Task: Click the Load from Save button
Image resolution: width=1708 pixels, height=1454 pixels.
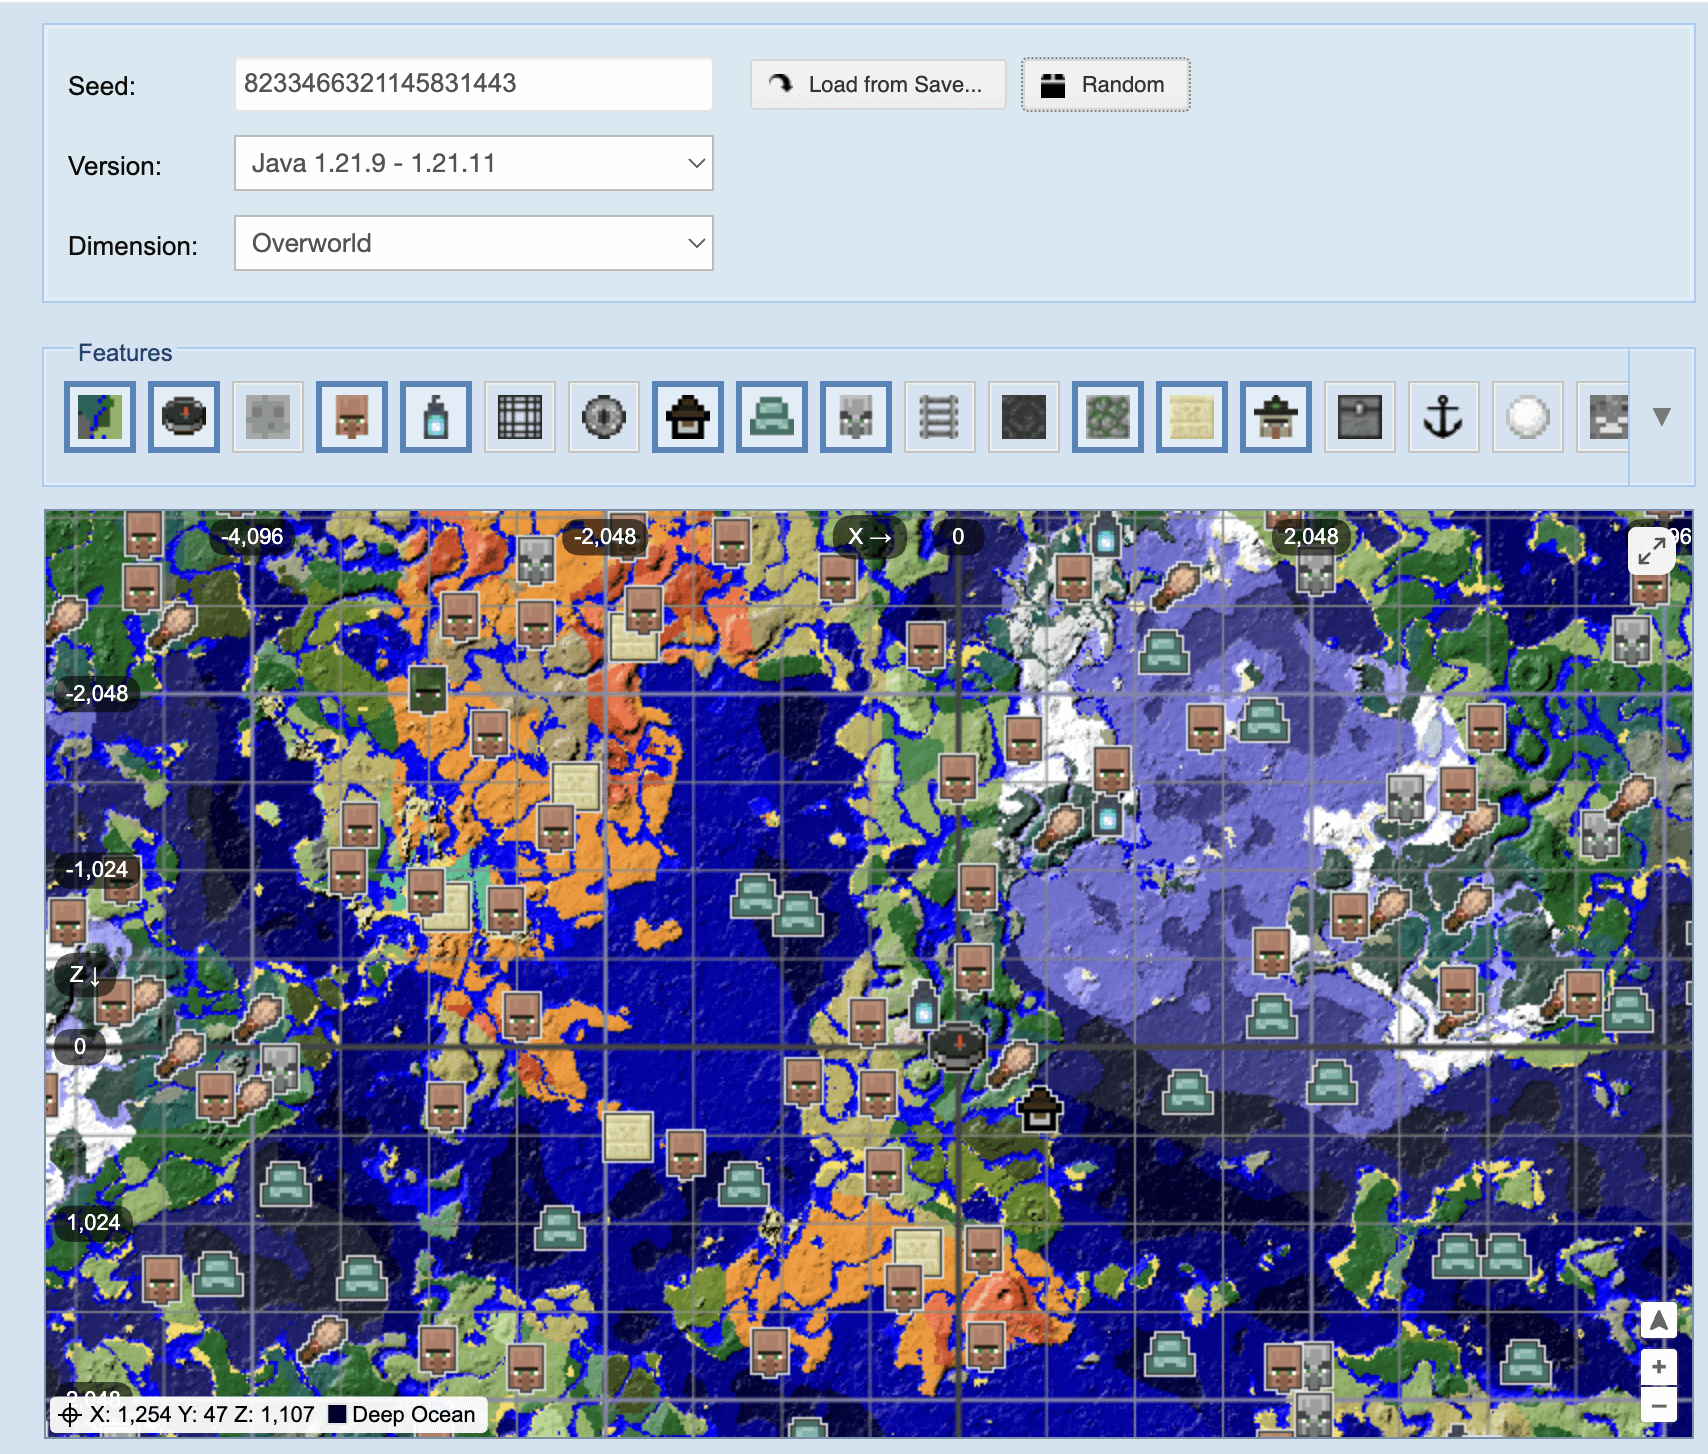Action: (x=878, y=85)
